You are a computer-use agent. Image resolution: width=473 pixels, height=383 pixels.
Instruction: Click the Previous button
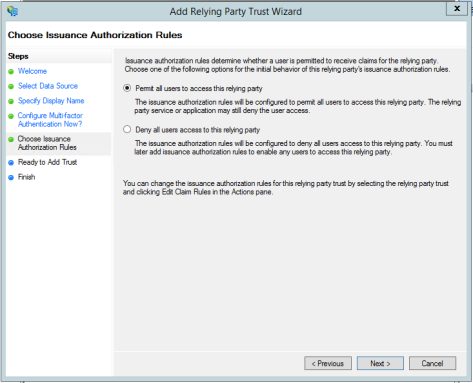328,363
